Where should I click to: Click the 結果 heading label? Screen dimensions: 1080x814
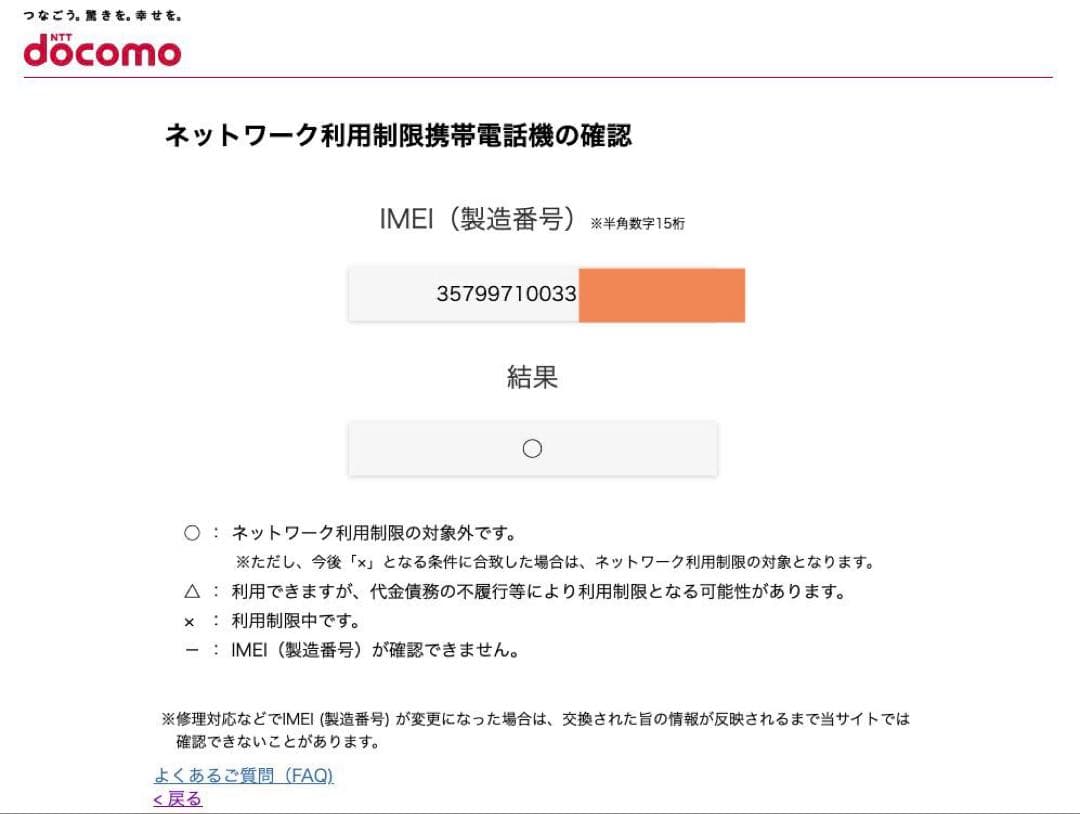(x=532, y=378)
